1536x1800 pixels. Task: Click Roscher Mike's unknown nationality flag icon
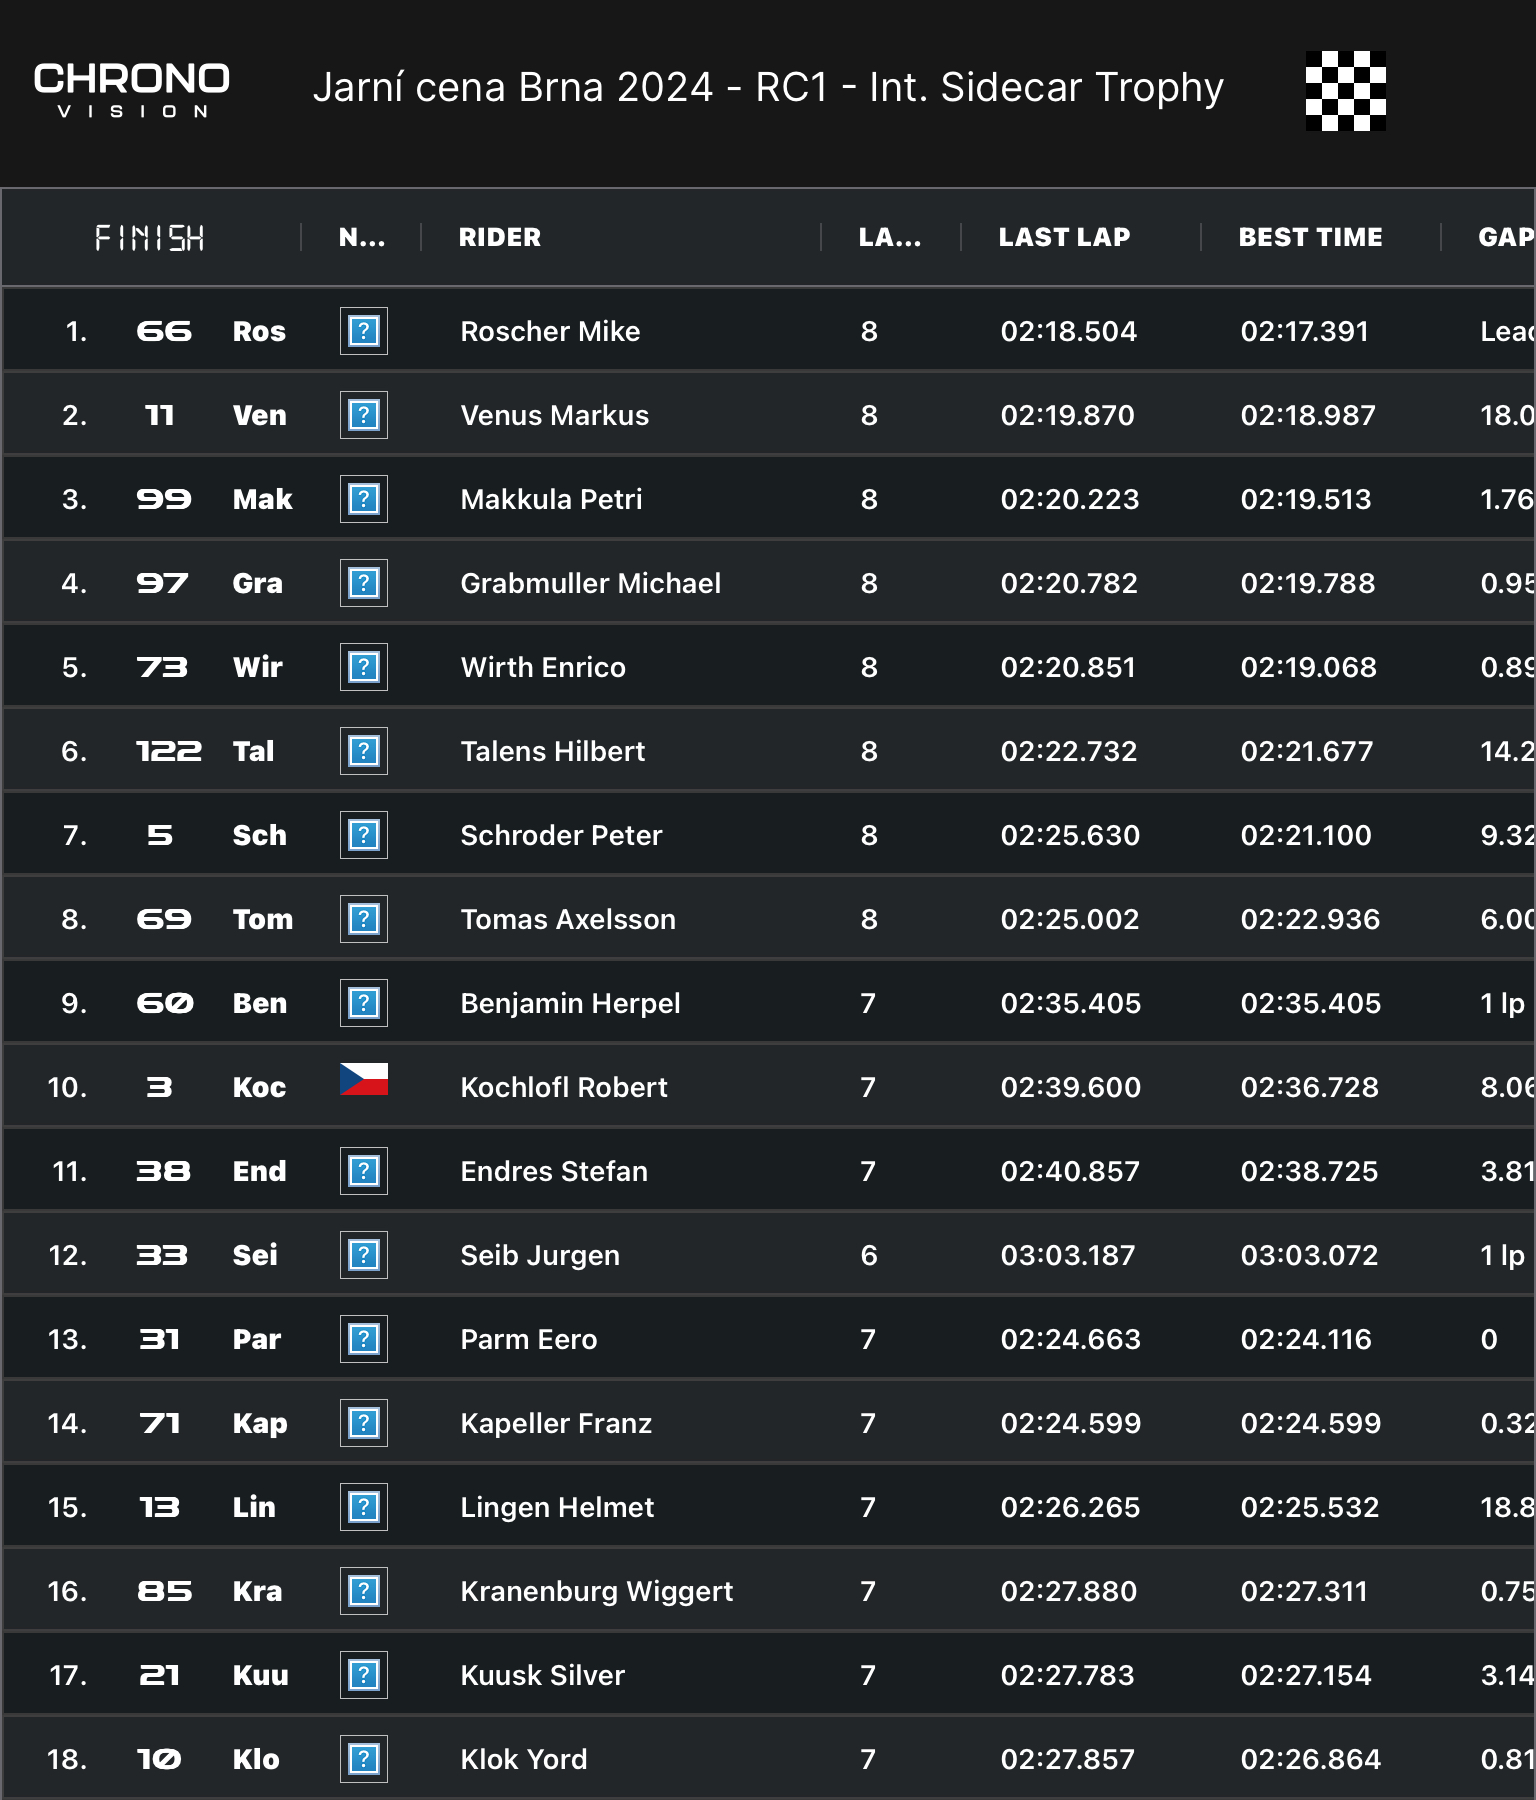(x=363, y=331)
